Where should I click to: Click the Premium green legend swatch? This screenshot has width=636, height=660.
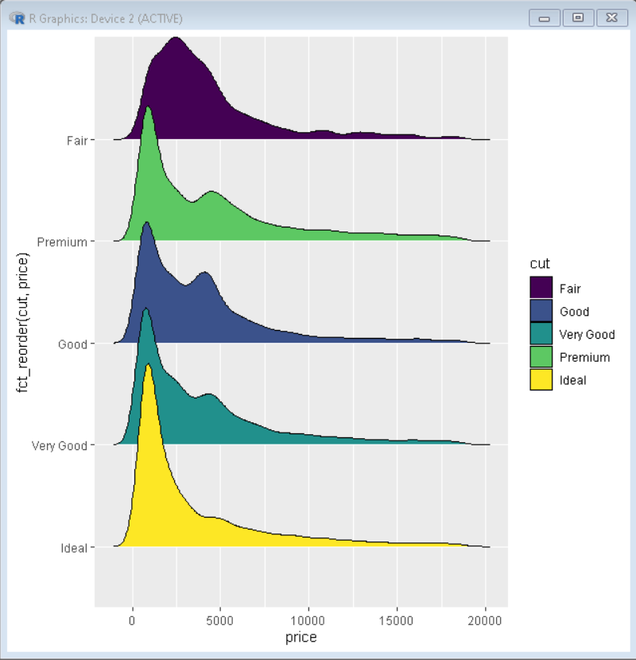pyautogui.click(x=541, y=357)
